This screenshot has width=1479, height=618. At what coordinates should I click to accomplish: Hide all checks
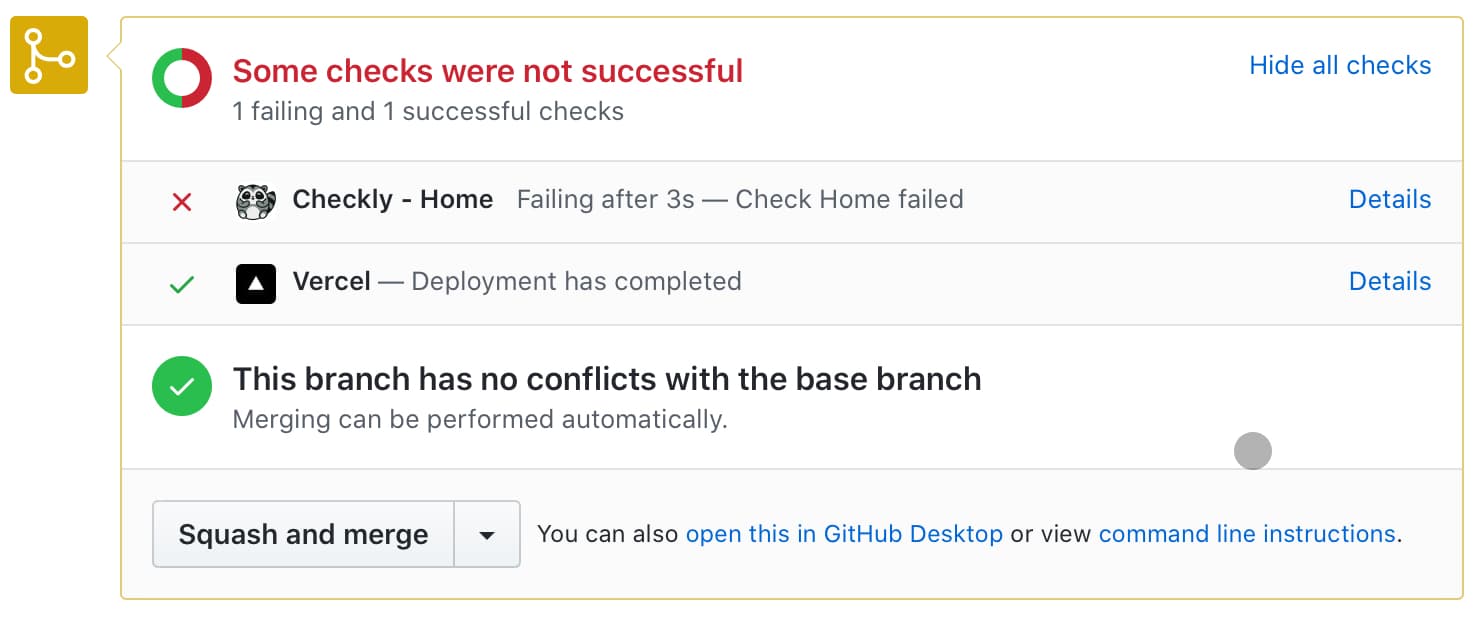(1340, 66)
